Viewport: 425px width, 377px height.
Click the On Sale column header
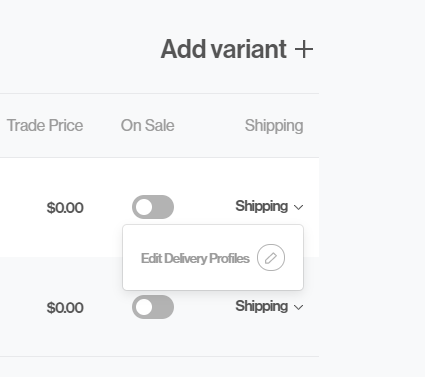point(147,126)
